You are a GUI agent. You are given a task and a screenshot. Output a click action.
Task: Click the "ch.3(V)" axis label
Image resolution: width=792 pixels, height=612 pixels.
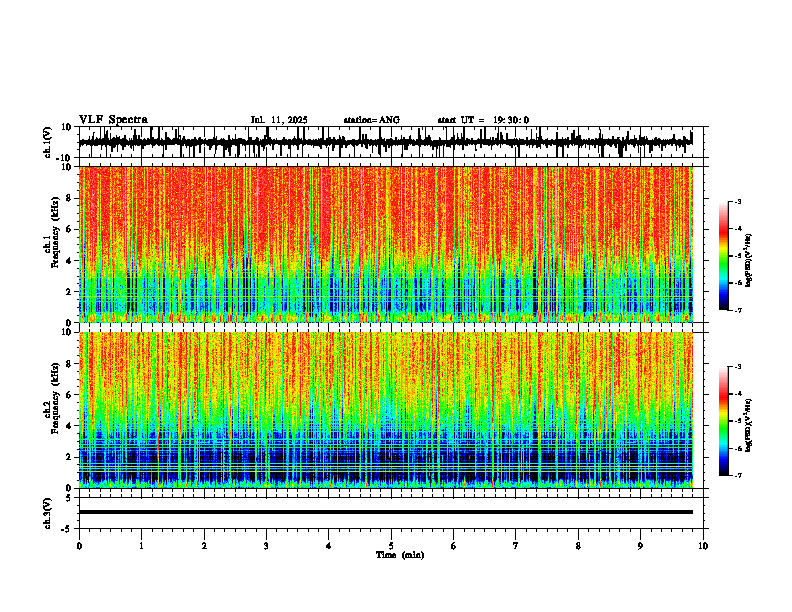tap(48, 514)
